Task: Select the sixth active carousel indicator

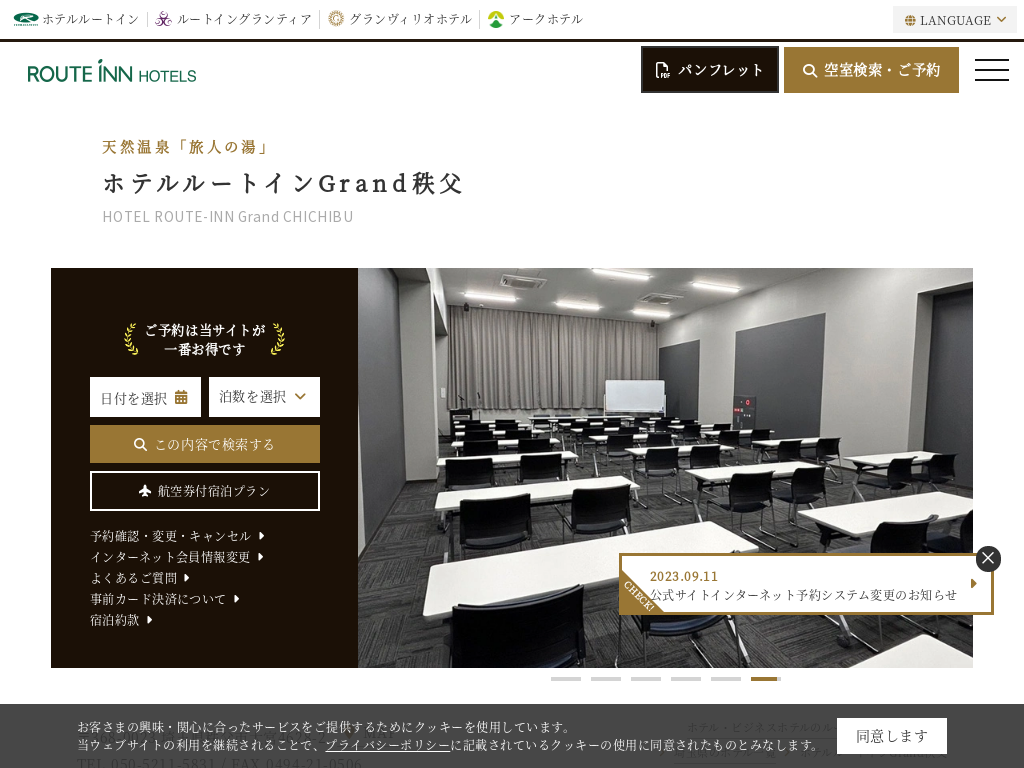Action: [765, 679]
